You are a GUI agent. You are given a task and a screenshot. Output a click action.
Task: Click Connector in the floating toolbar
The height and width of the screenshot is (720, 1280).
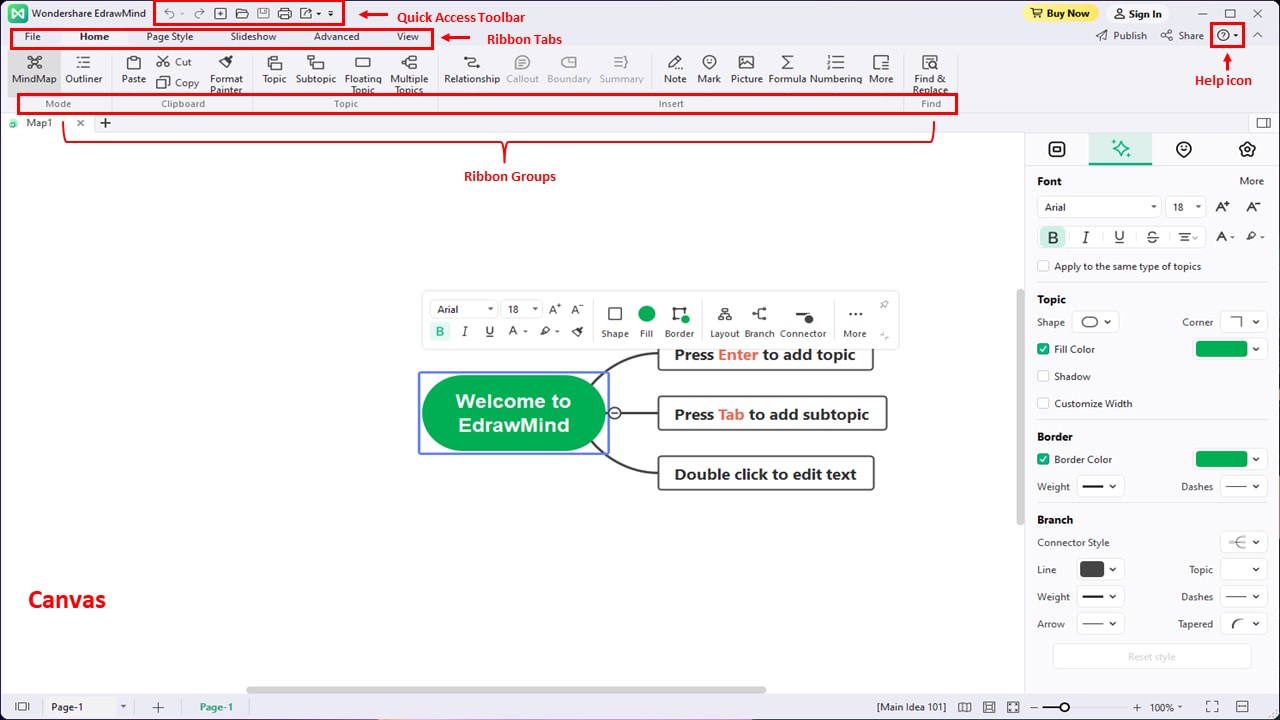click(803, 322)
